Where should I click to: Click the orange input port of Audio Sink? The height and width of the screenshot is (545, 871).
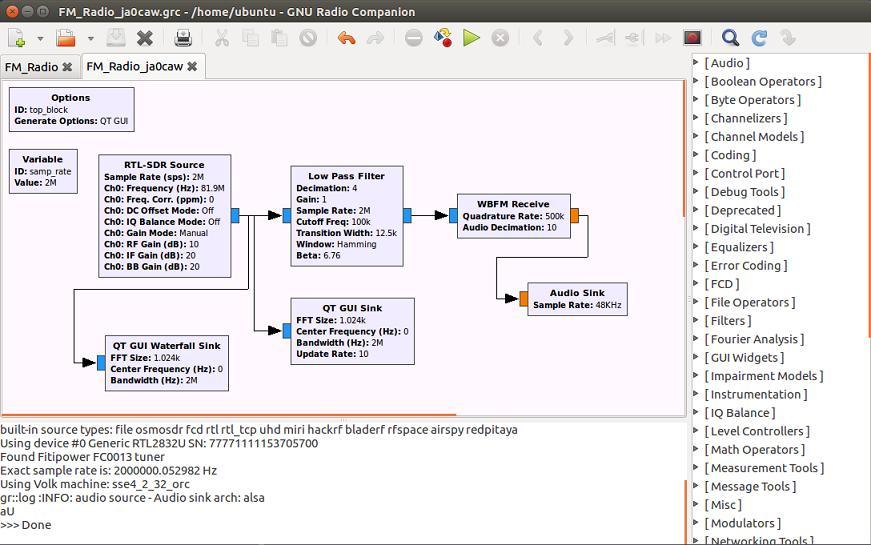(x=523, y=299)
